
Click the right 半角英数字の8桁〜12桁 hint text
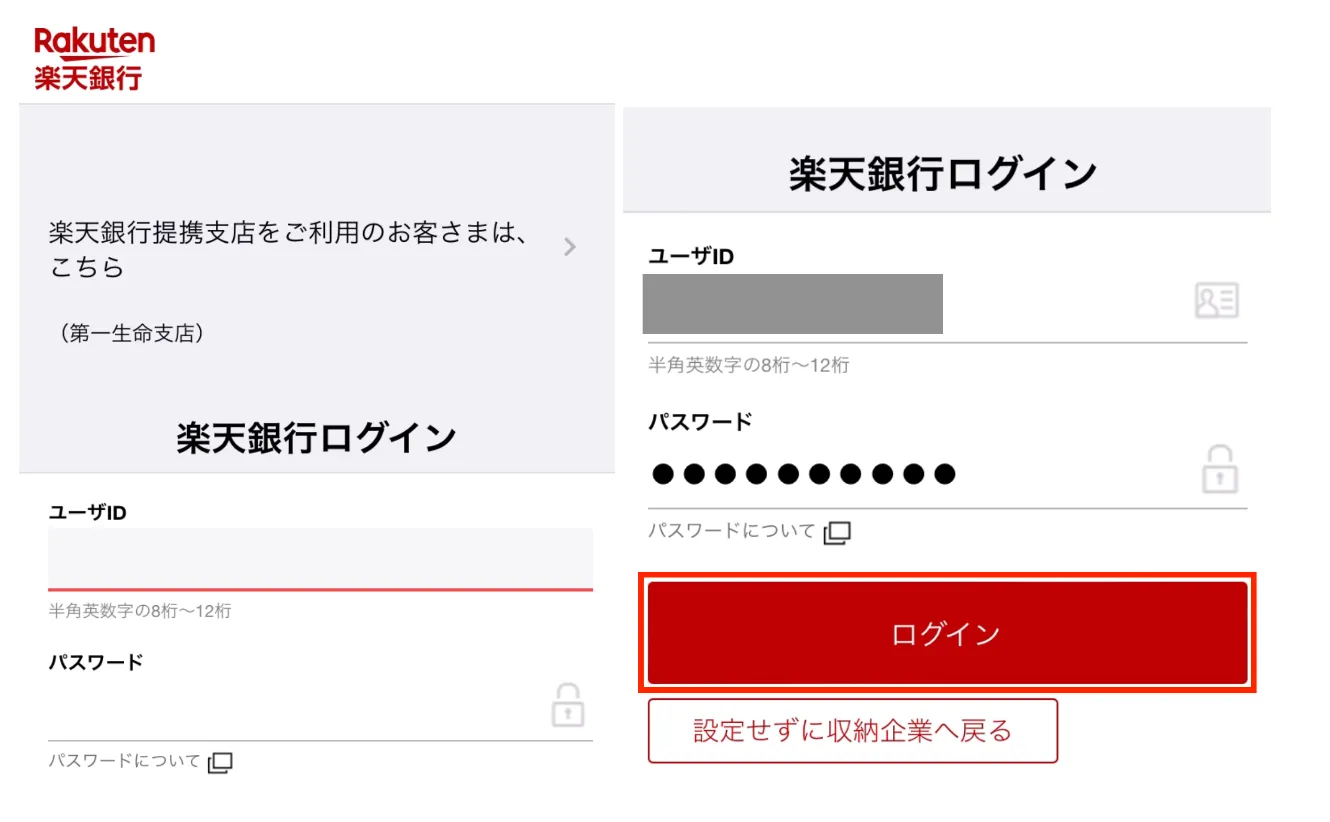(x=749, y=365)
